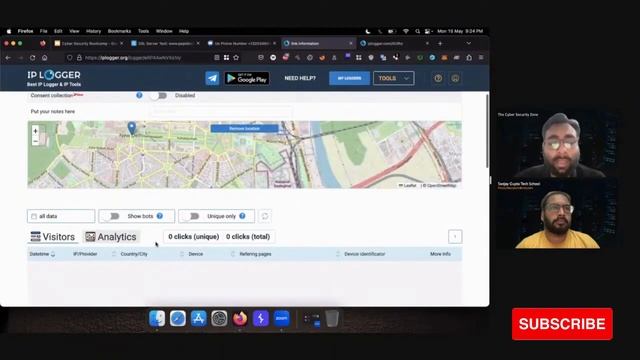
Task: Sort by the Device column
Action: coord(196,254)
